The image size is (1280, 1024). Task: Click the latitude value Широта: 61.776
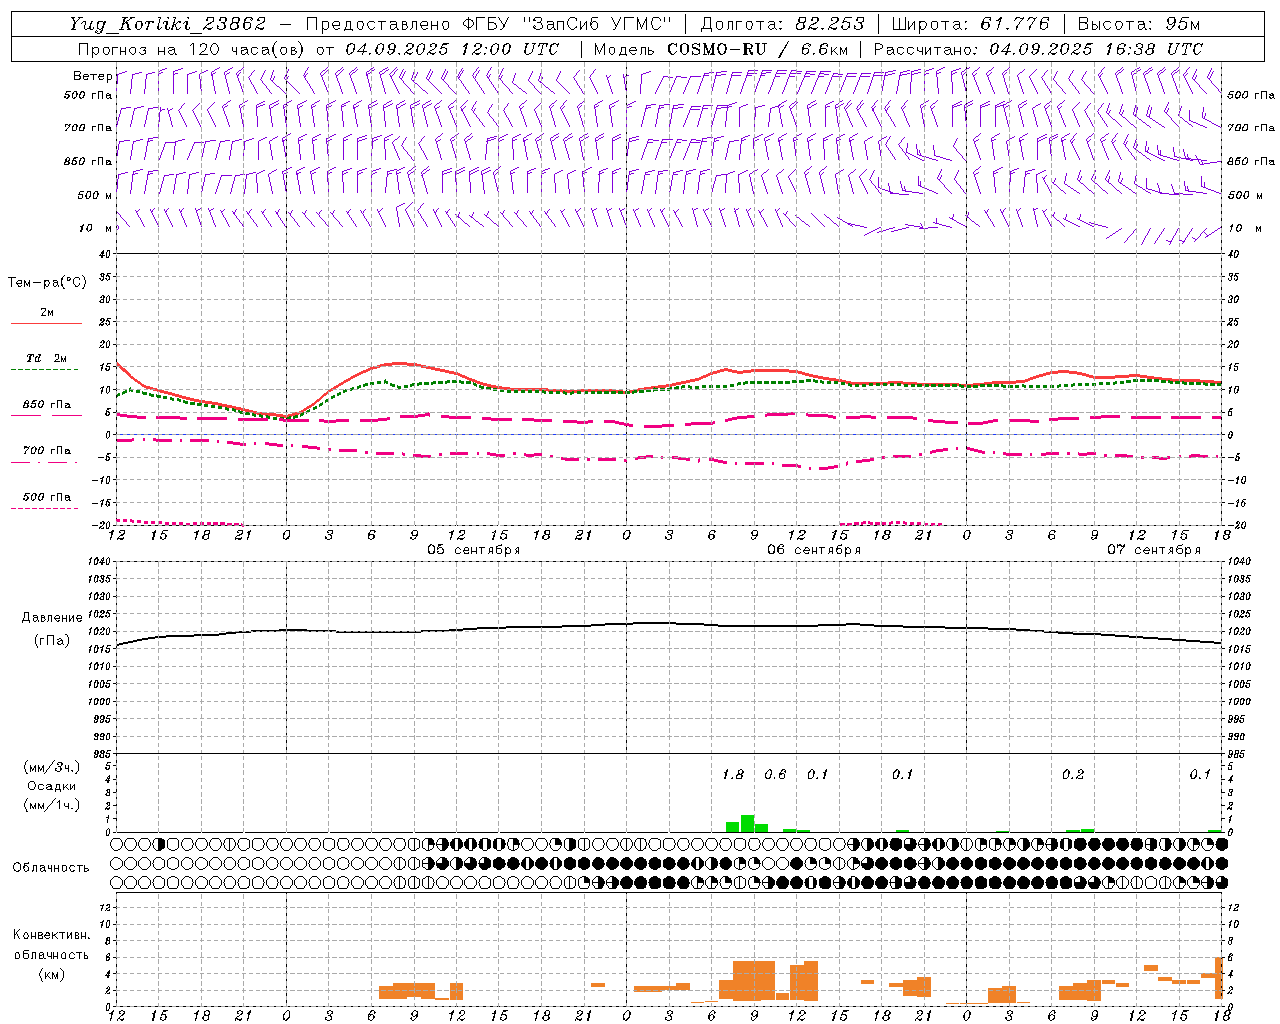[970, 24]
